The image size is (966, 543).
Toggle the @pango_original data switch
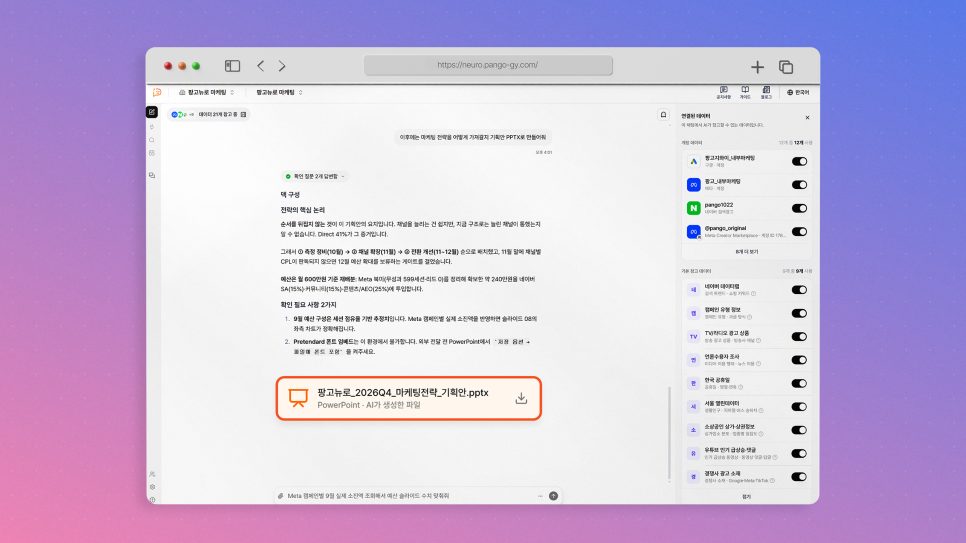coord(799,232)
